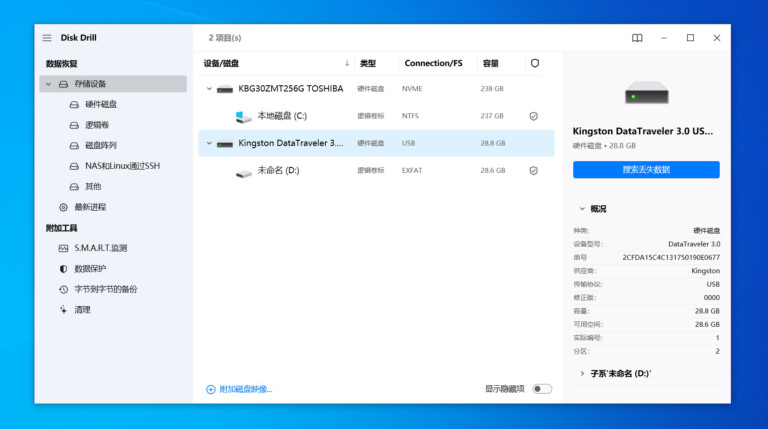Sort by the 容量 column header
Viewport: 768px width, 429px height.
[x=491, y=63]
